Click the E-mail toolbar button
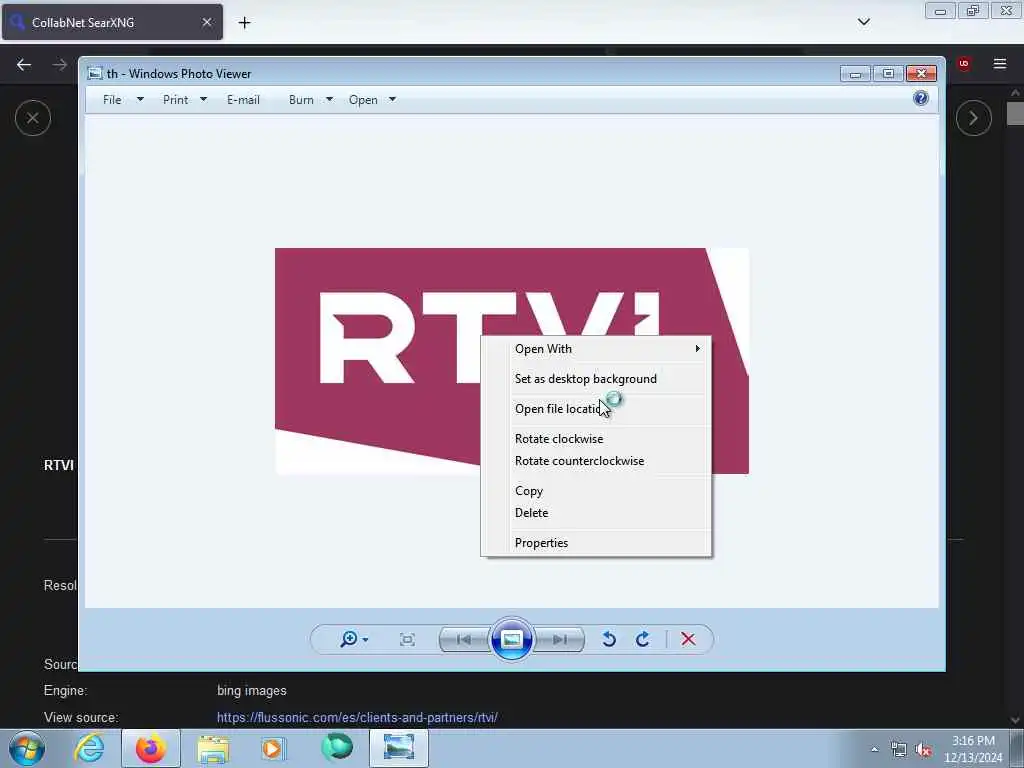 [x=243, y=100]
